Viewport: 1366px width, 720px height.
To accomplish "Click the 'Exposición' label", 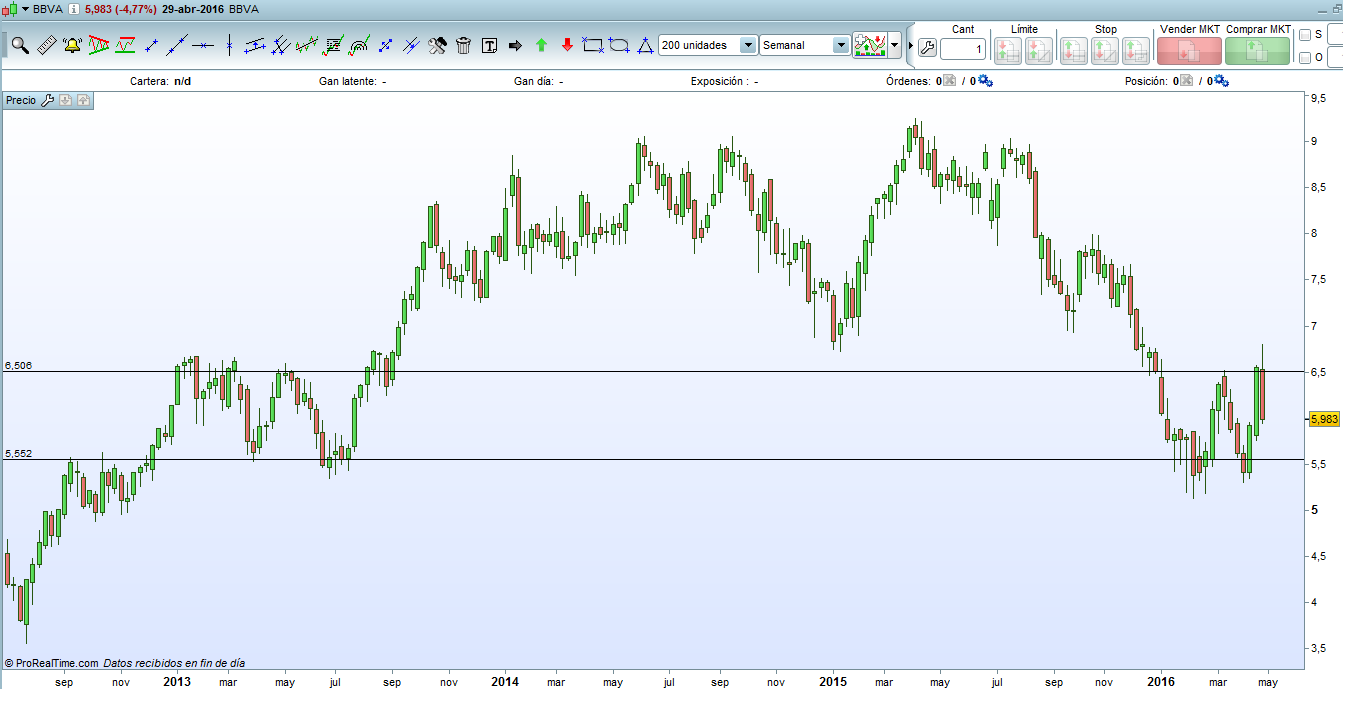I will pyautogui.click(x=718, y=81).
